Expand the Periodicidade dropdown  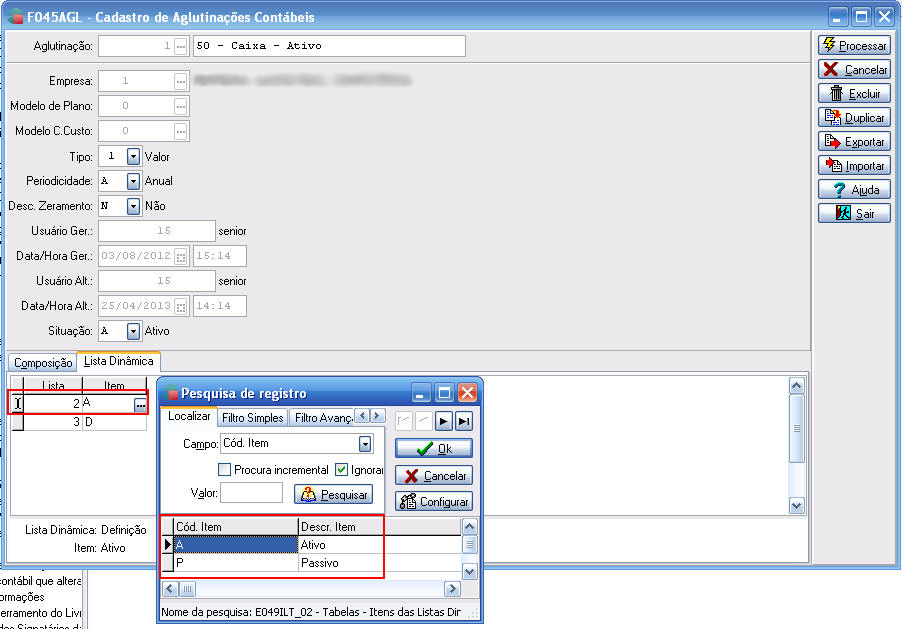tap(133, 181)
